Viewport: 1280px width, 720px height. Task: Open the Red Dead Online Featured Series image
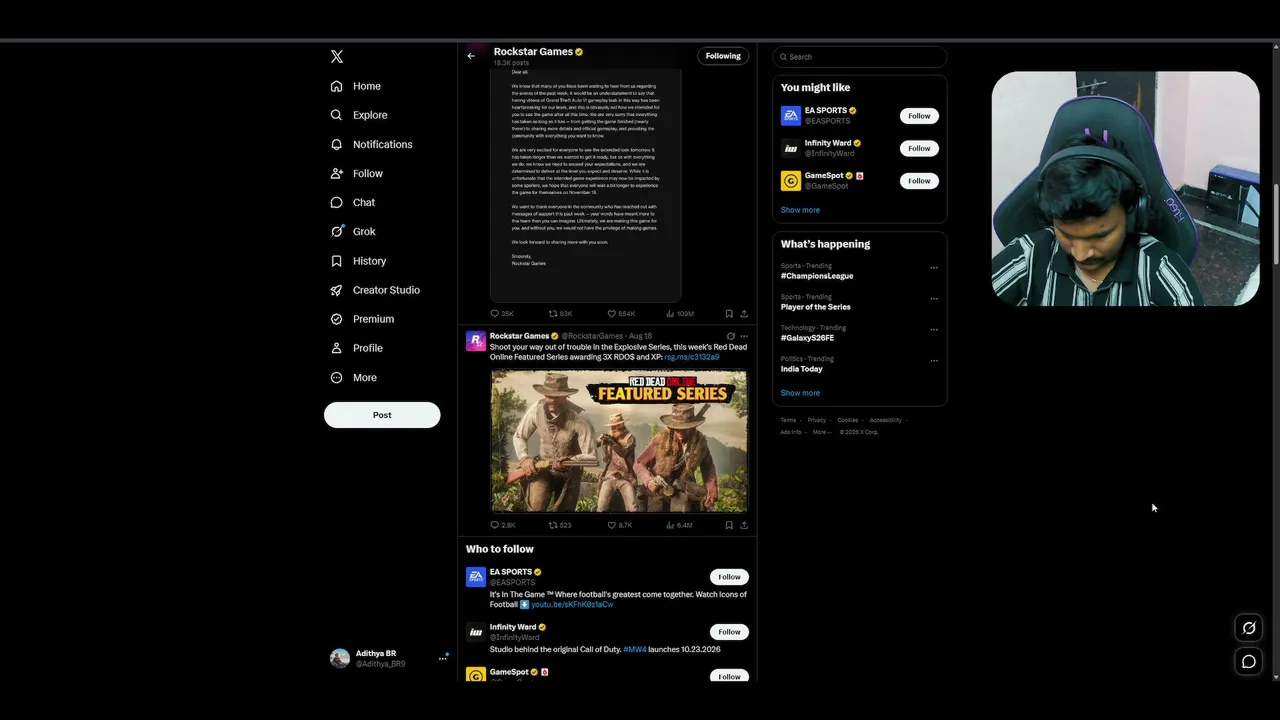pos(619,441)
